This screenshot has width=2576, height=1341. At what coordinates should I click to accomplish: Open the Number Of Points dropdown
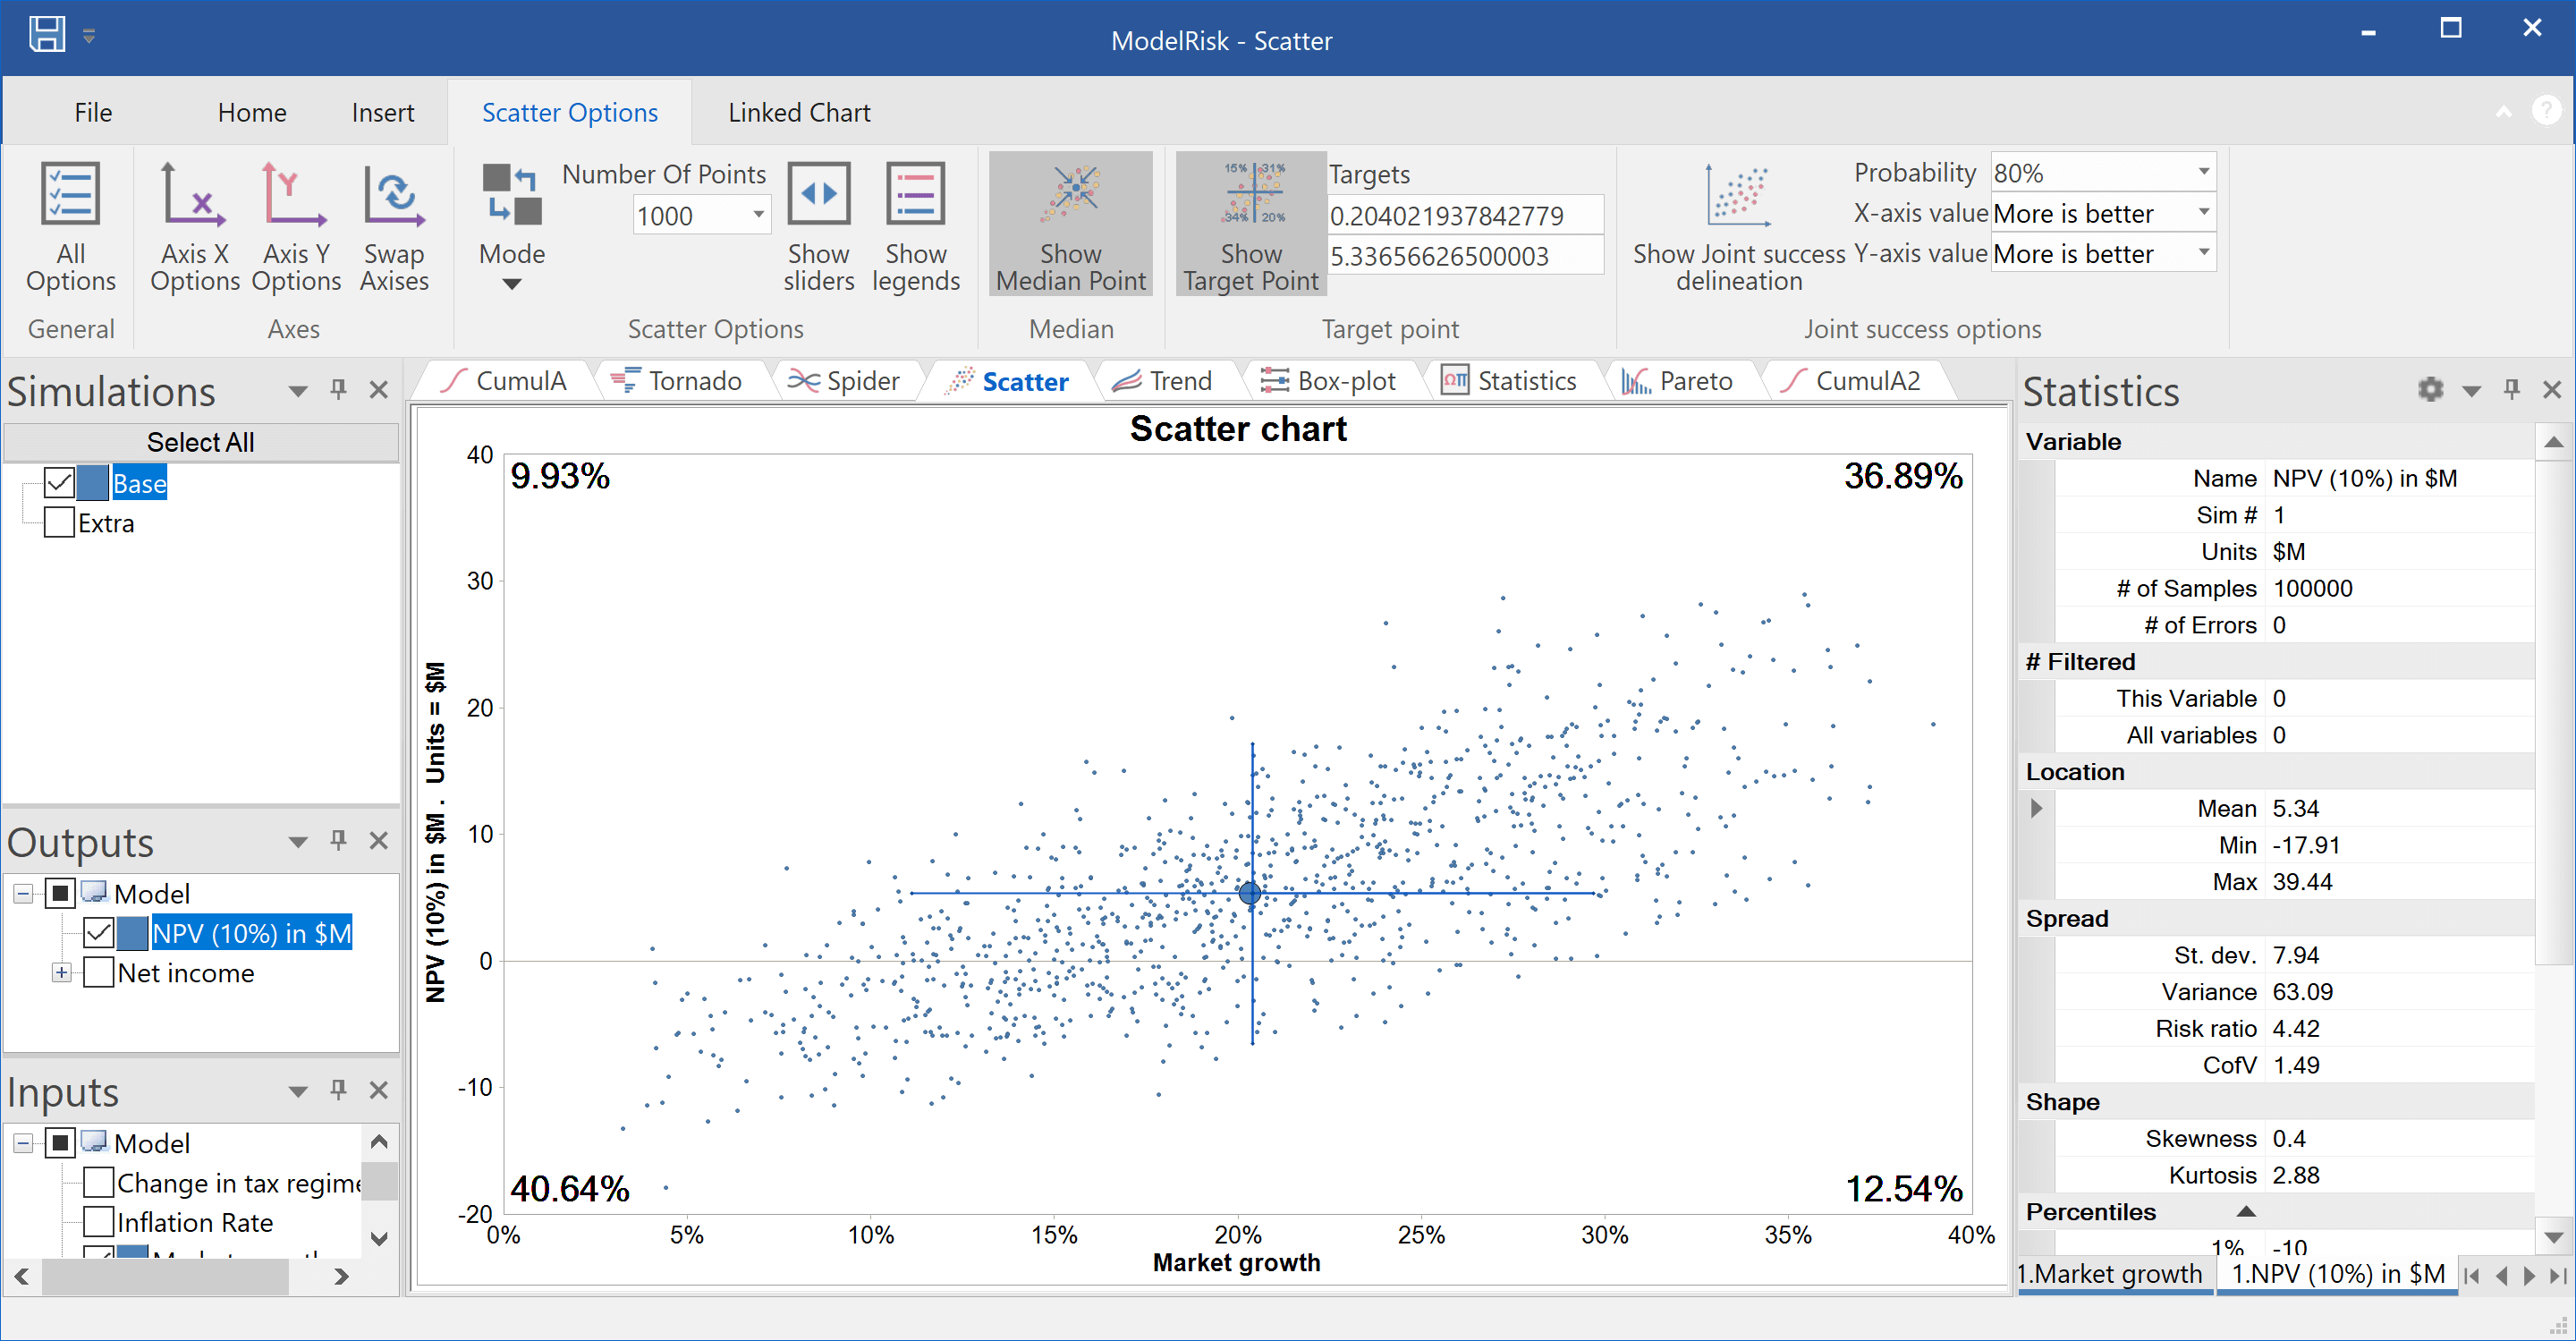(x=757, y=215)
